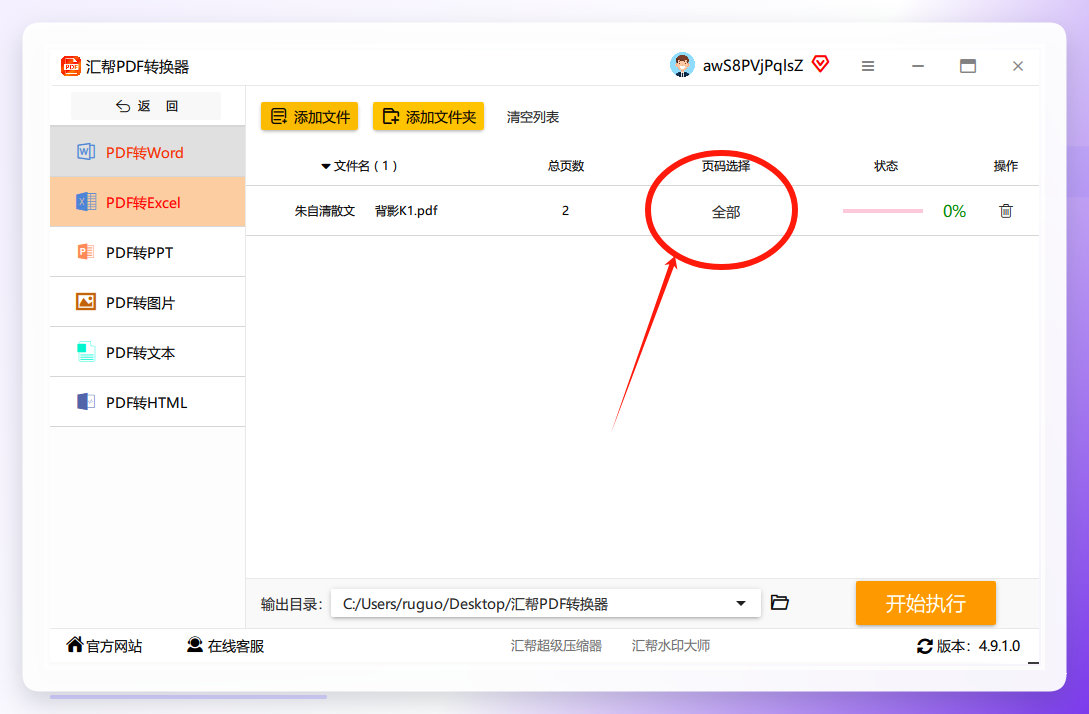Click the 总页数 column header
1089x714 pixels.
click(566, 166)
